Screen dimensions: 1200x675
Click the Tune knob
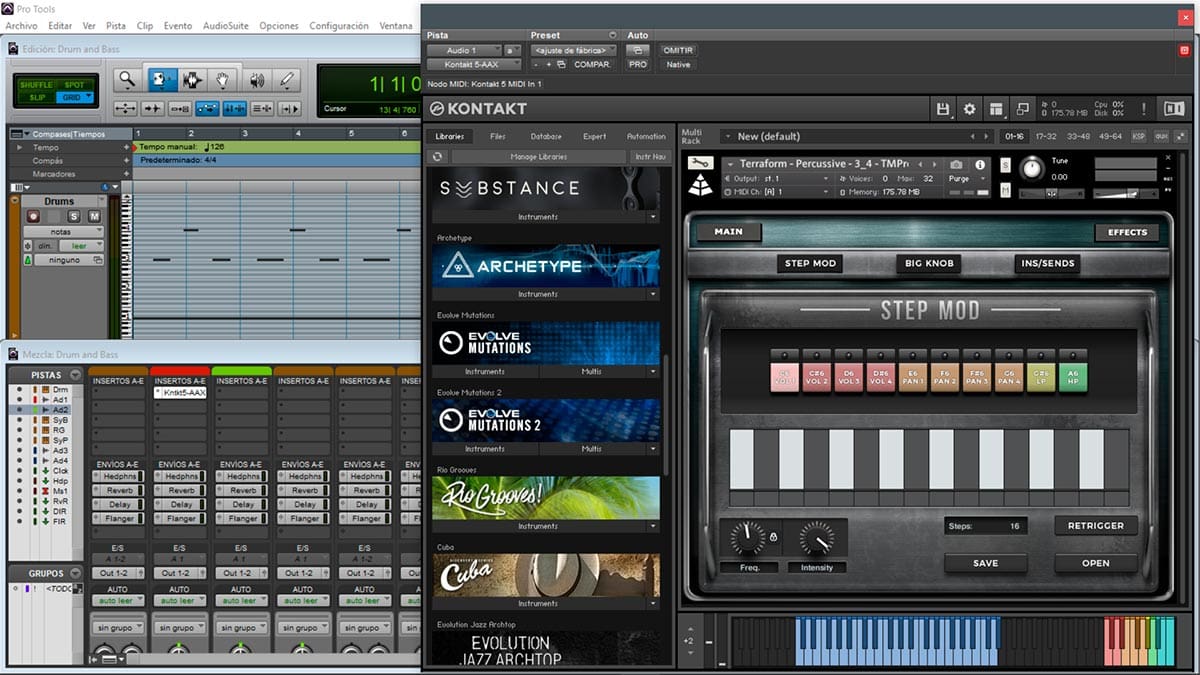[1032, 169]
